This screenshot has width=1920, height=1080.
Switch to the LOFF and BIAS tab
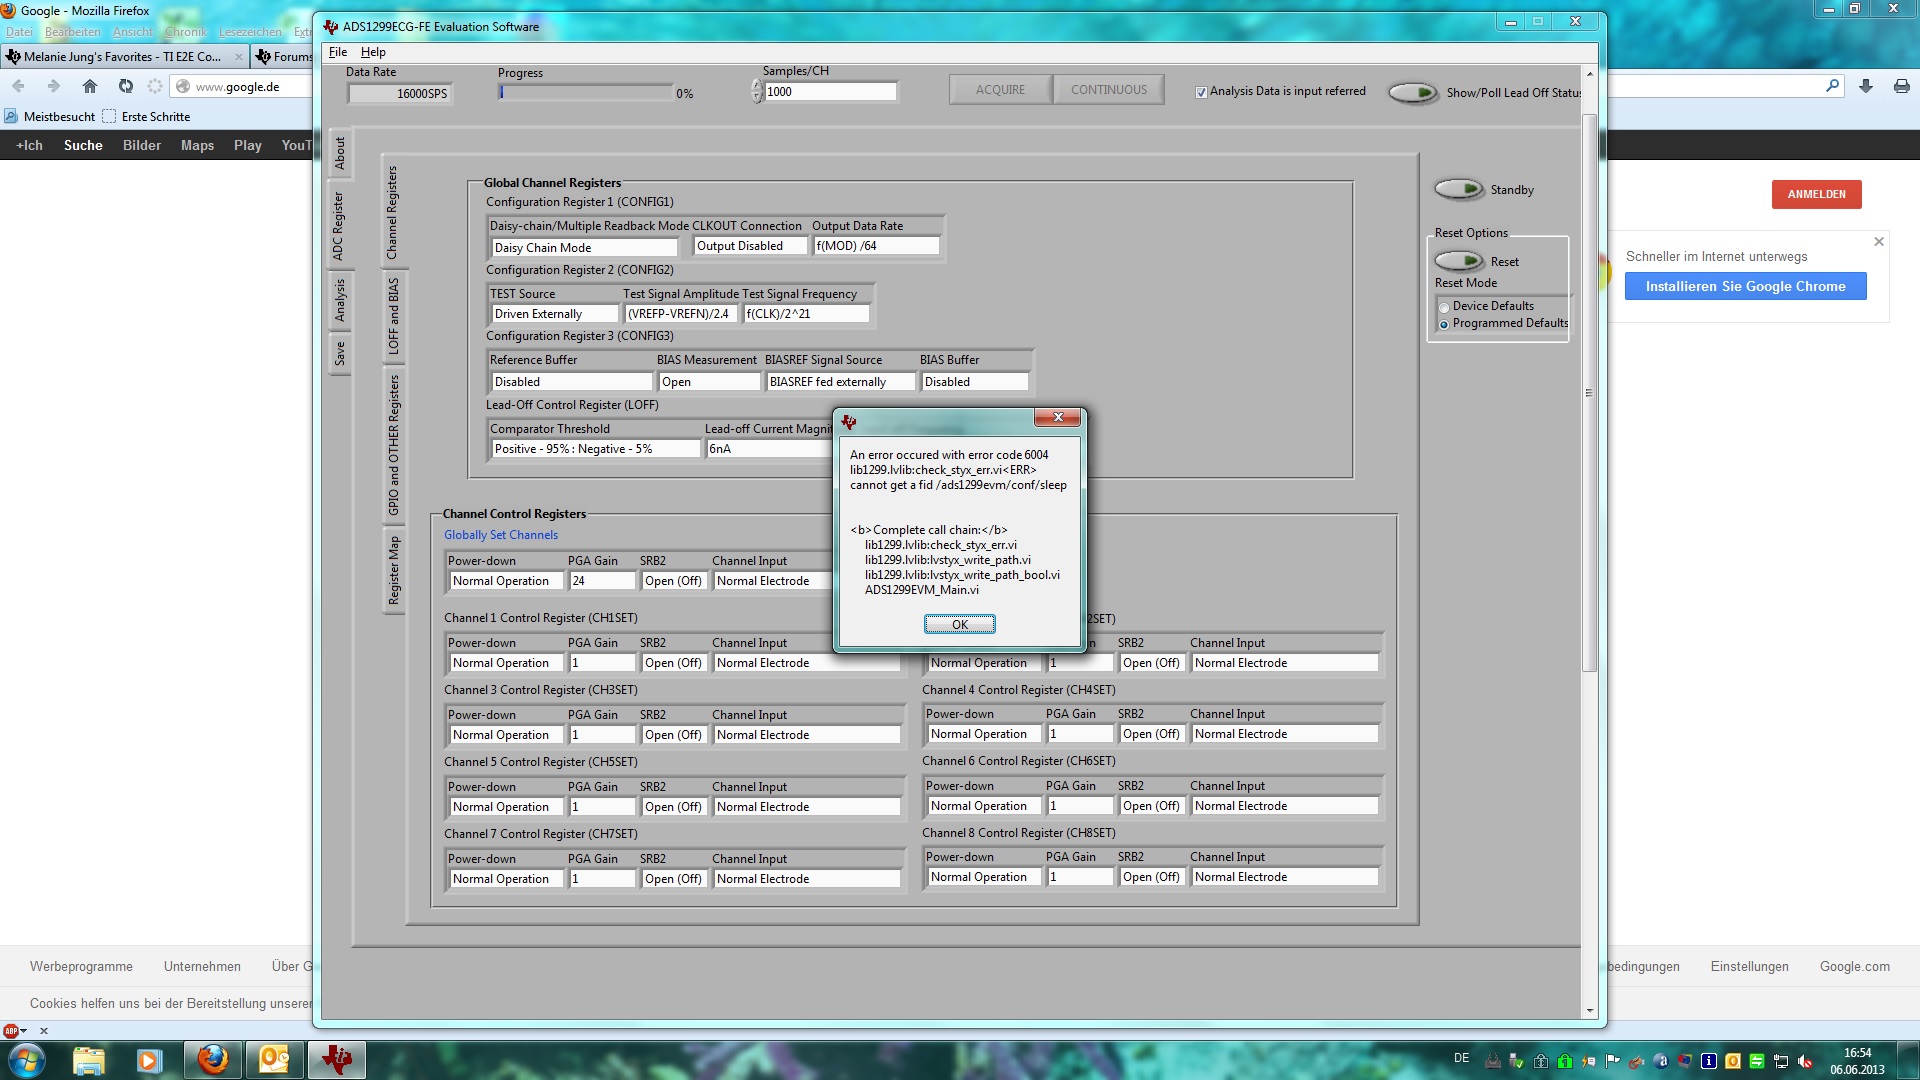point(393,316)
